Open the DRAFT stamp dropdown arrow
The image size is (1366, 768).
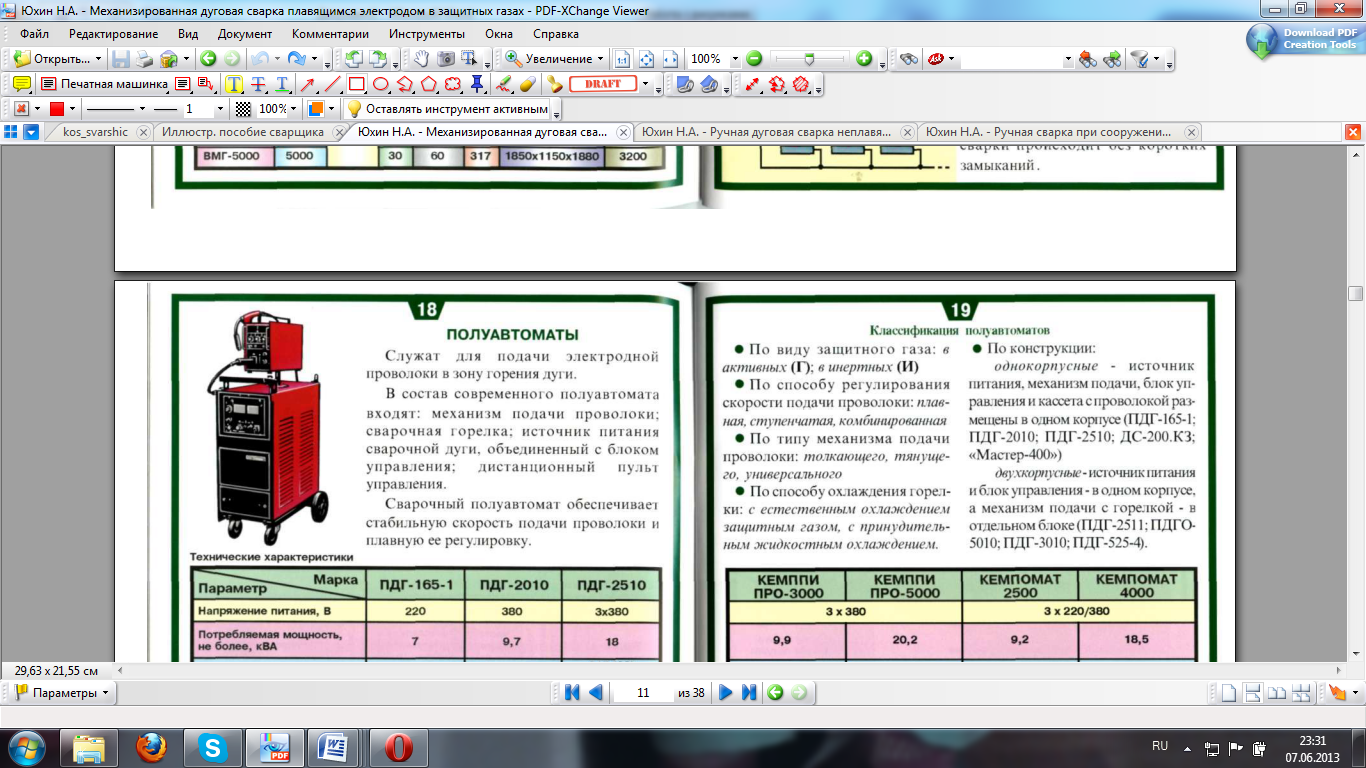pyautogui.click(x=645, y=84)
